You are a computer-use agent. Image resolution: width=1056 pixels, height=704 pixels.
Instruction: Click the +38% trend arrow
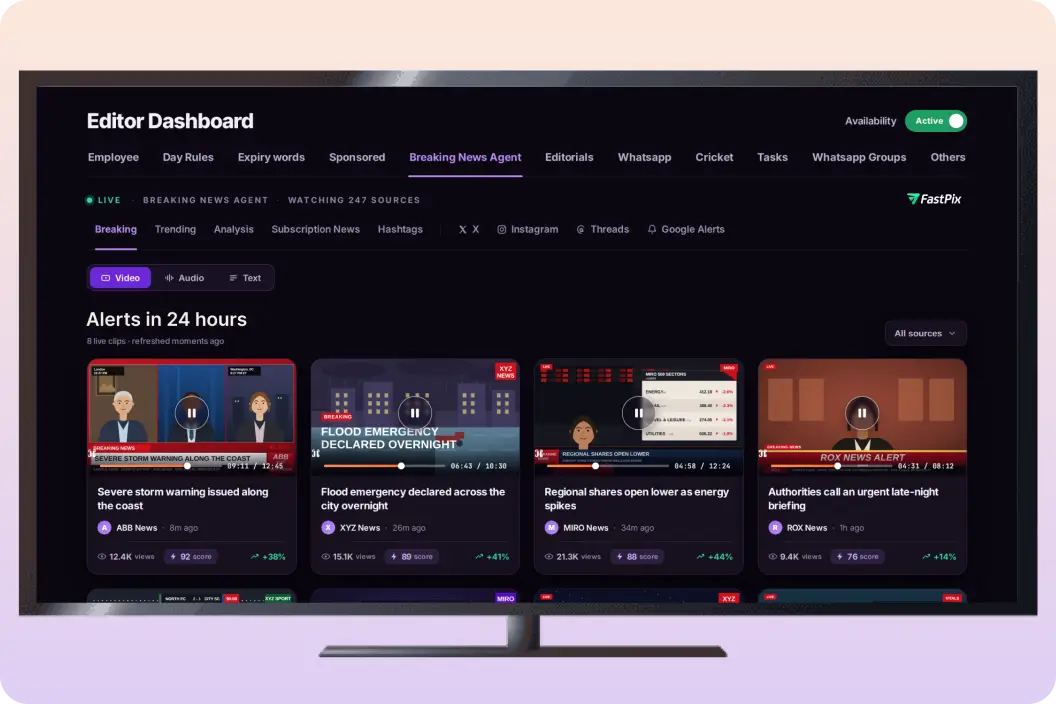pos(255,556)
